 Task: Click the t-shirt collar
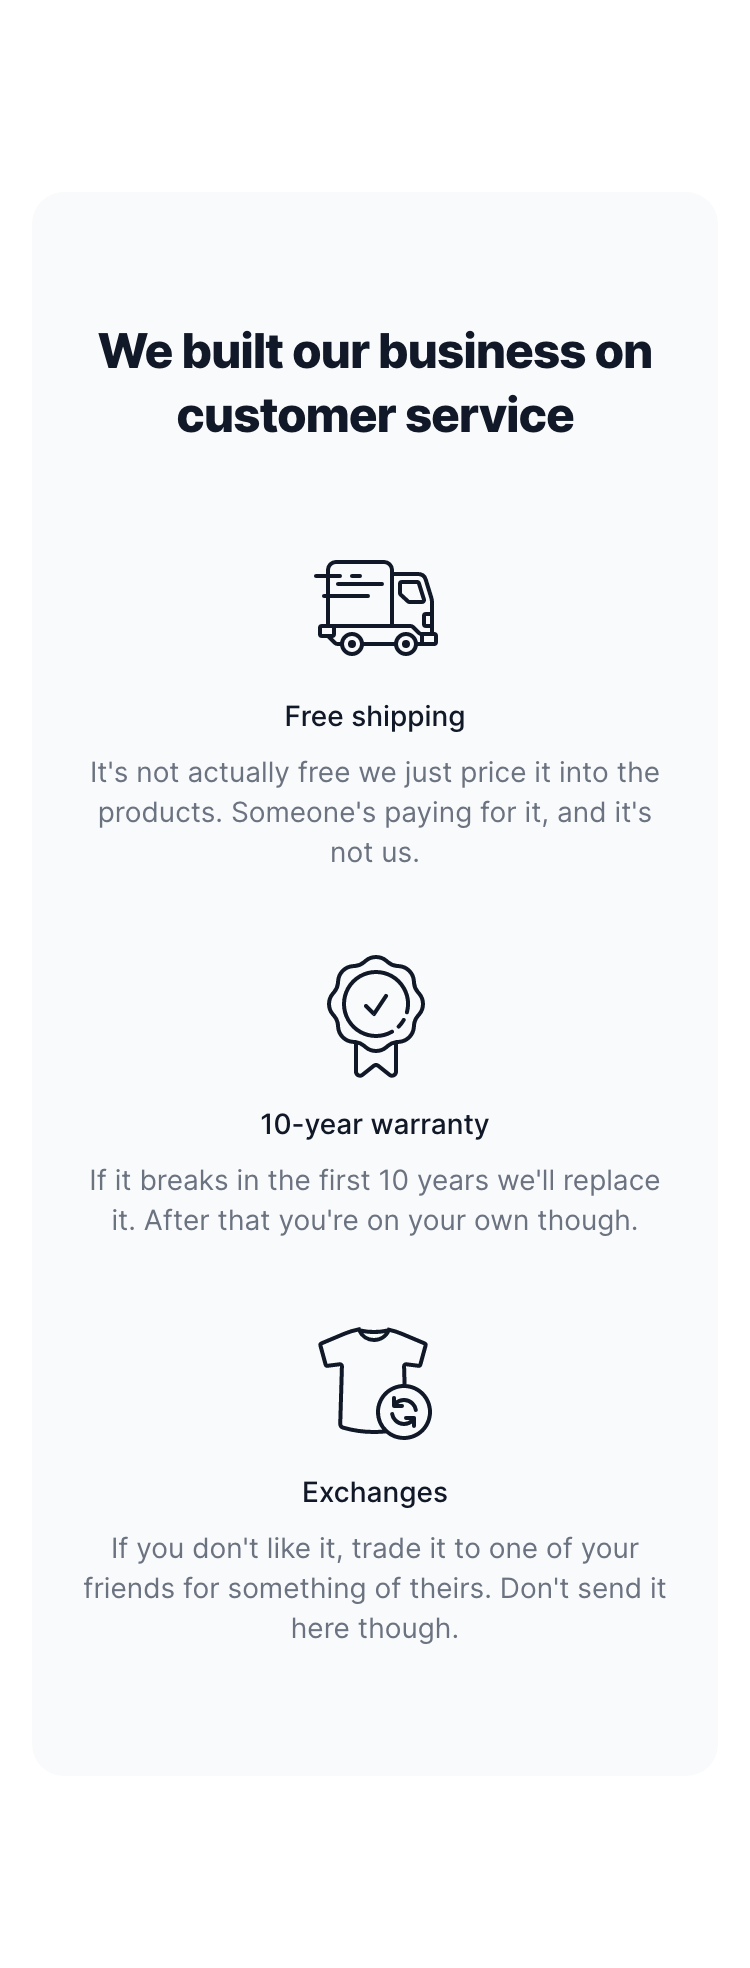tap(373, 1333)
